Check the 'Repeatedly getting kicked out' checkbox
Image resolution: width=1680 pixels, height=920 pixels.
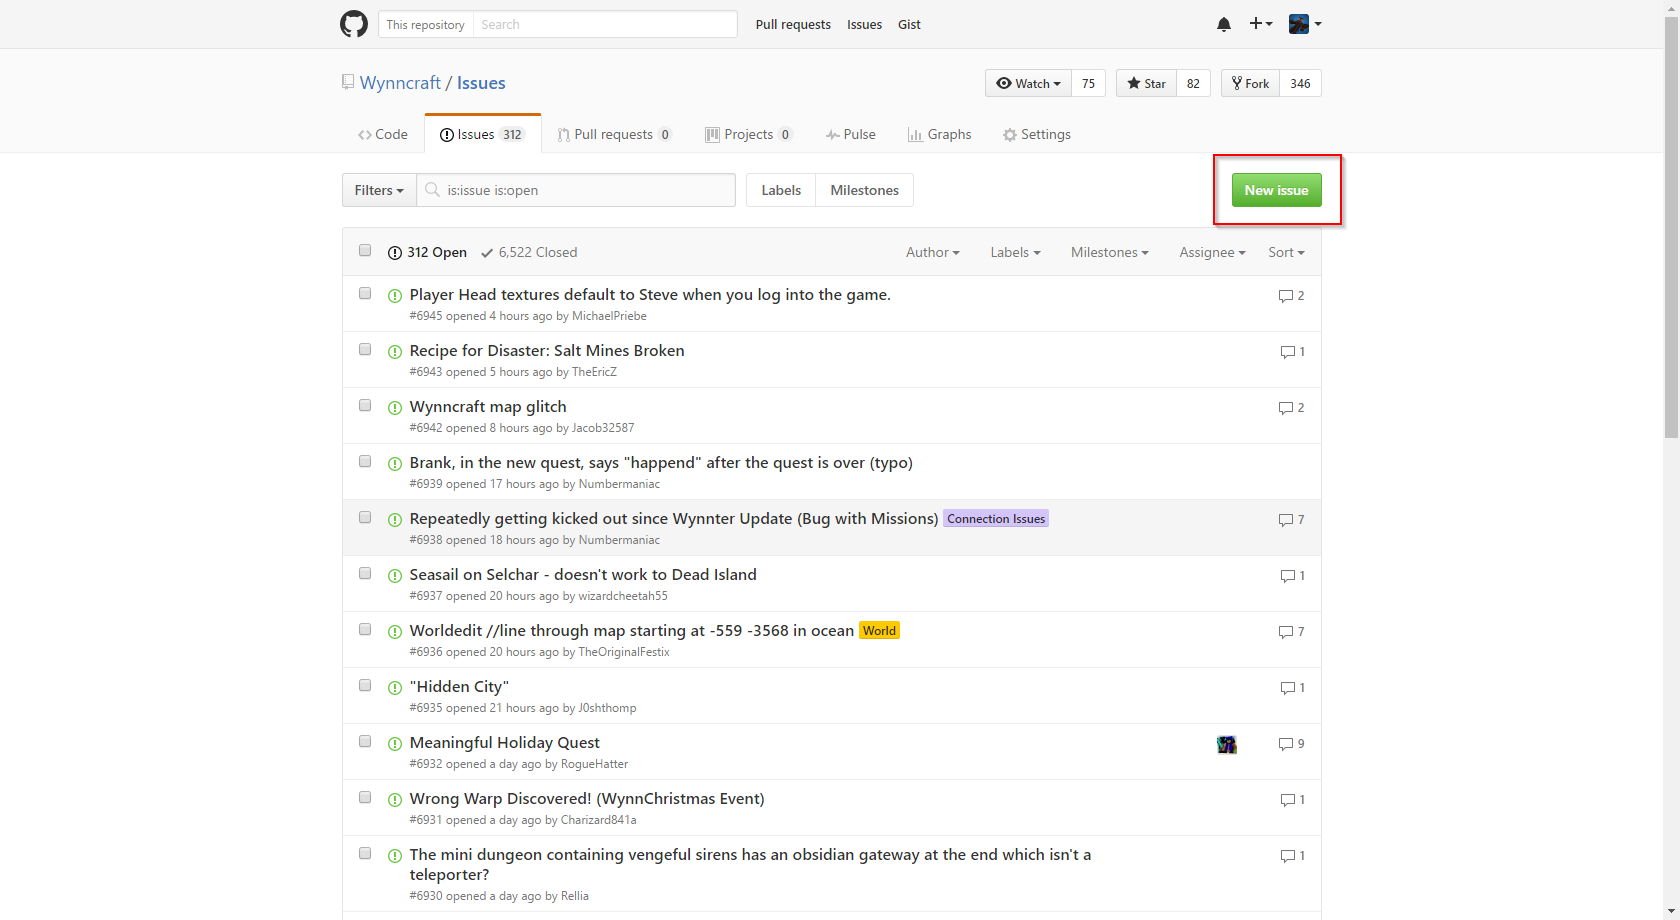(x=365, y=518)
